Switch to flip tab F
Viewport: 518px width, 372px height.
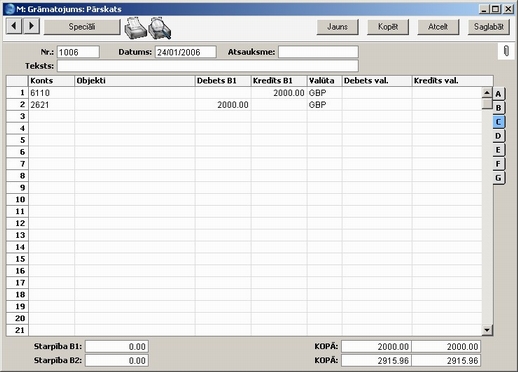(499, 164)
